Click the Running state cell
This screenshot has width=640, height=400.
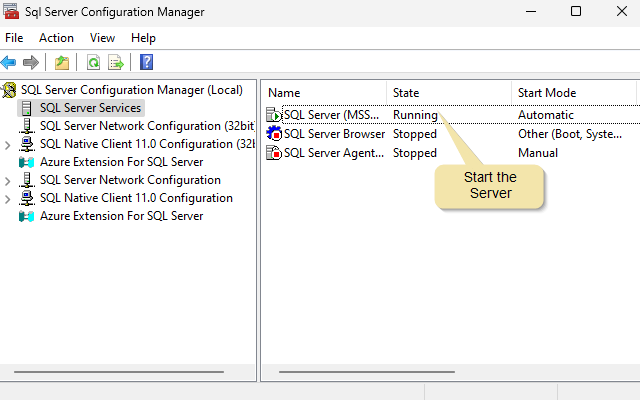pyautogui.click(x=415, y=115)
